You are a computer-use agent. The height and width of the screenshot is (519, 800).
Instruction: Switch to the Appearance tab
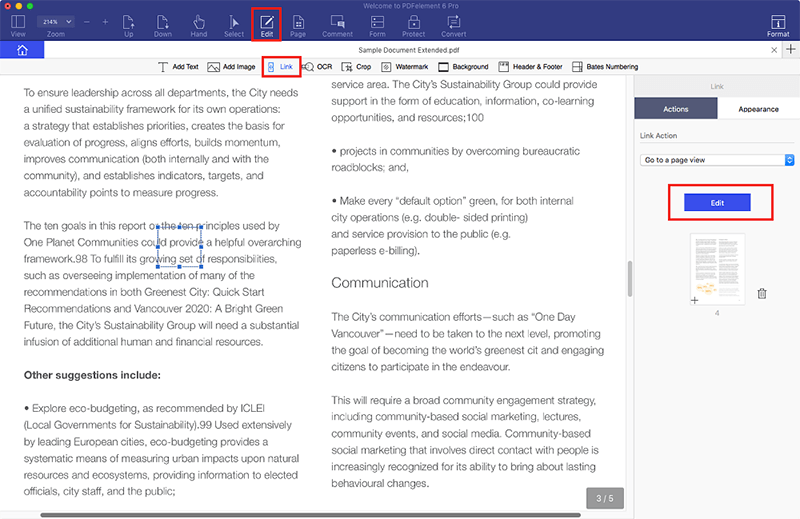tap(758, 109)
